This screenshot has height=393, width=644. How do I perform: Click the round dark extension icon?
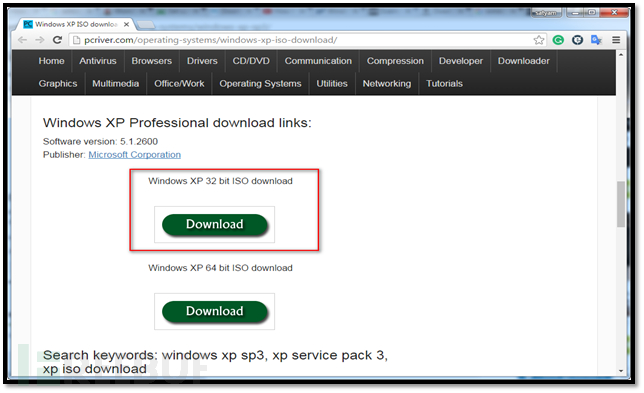(x=577, y=40)
